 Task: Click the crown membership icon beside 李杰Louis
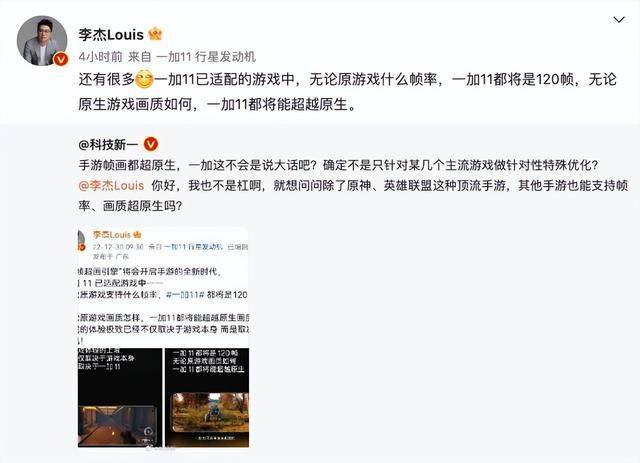click(x=156, y=34)
